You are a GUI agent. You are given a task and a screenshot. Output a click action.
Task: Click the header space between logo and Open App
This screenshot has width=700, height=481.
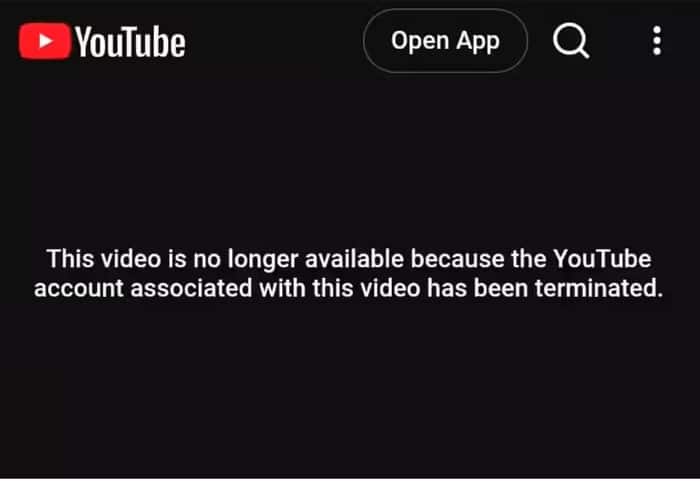click(275, 41)
